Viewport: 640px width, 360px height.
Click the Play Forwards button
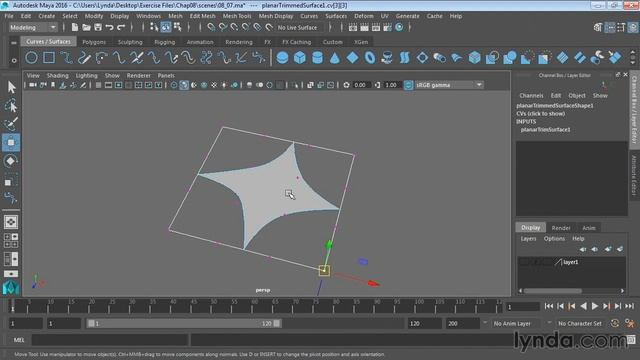point(595,306)
